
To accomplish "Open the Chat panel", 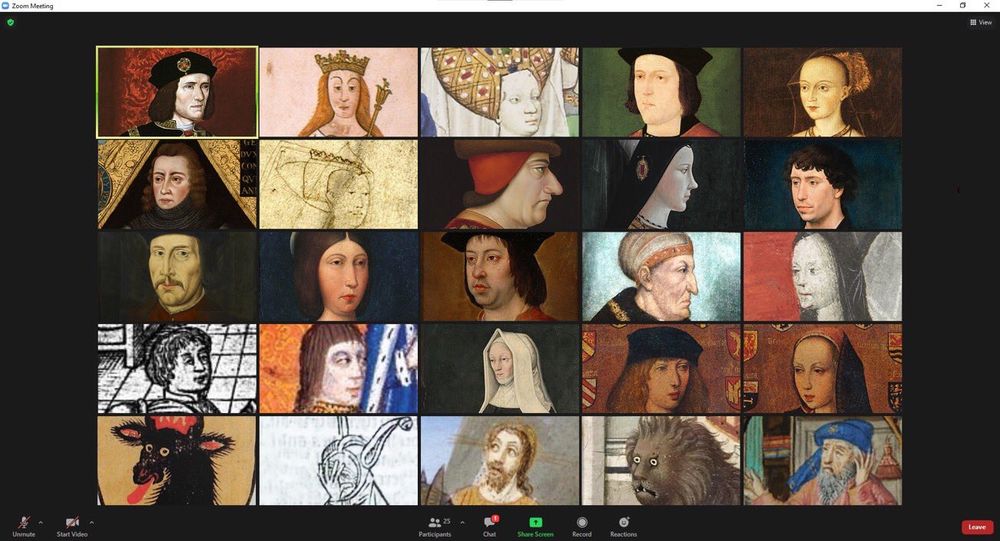I will pos(489,526).
